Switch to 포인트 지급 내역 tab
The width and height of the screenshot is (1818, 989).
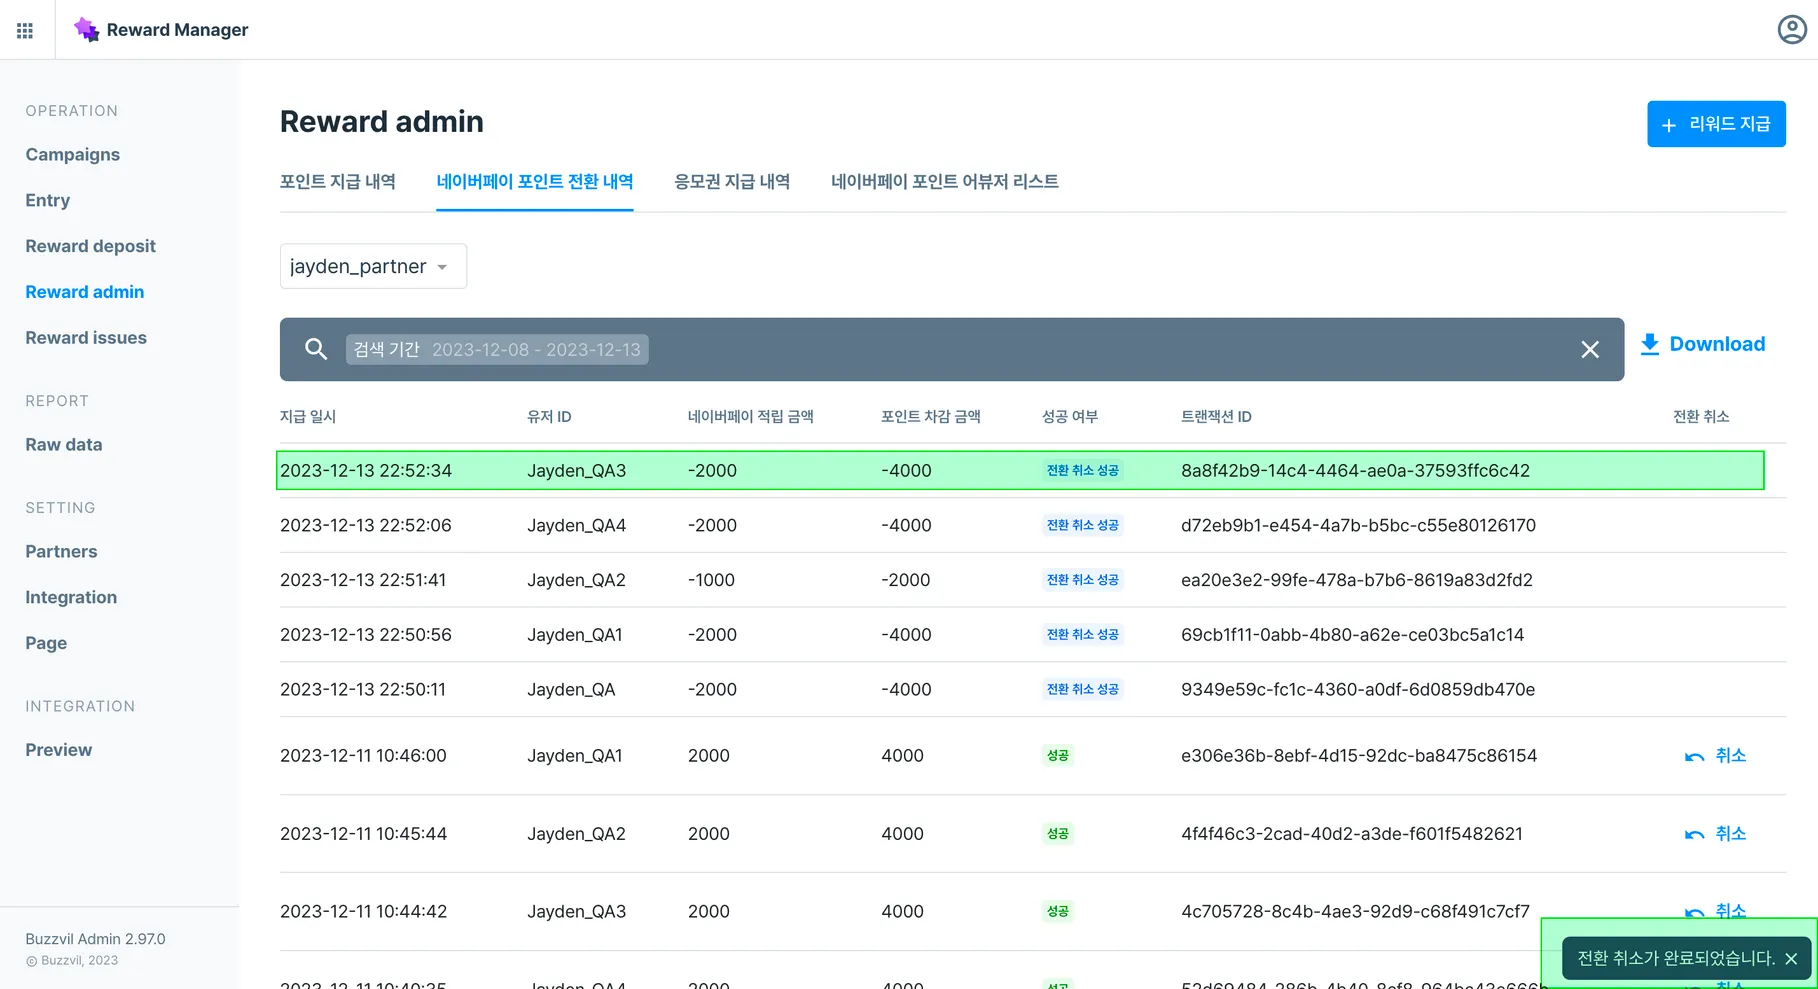pos(337,182)
